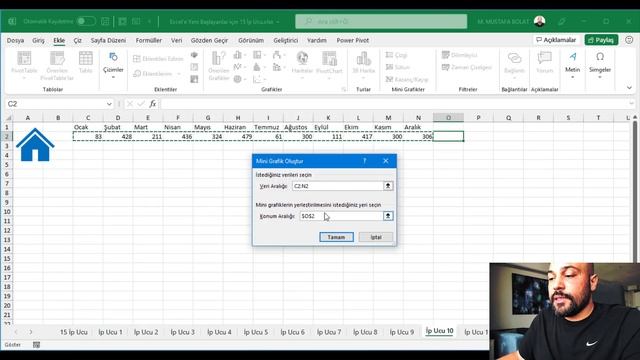
Task: Open the 3B Harita tool
Action: (363, 63)
